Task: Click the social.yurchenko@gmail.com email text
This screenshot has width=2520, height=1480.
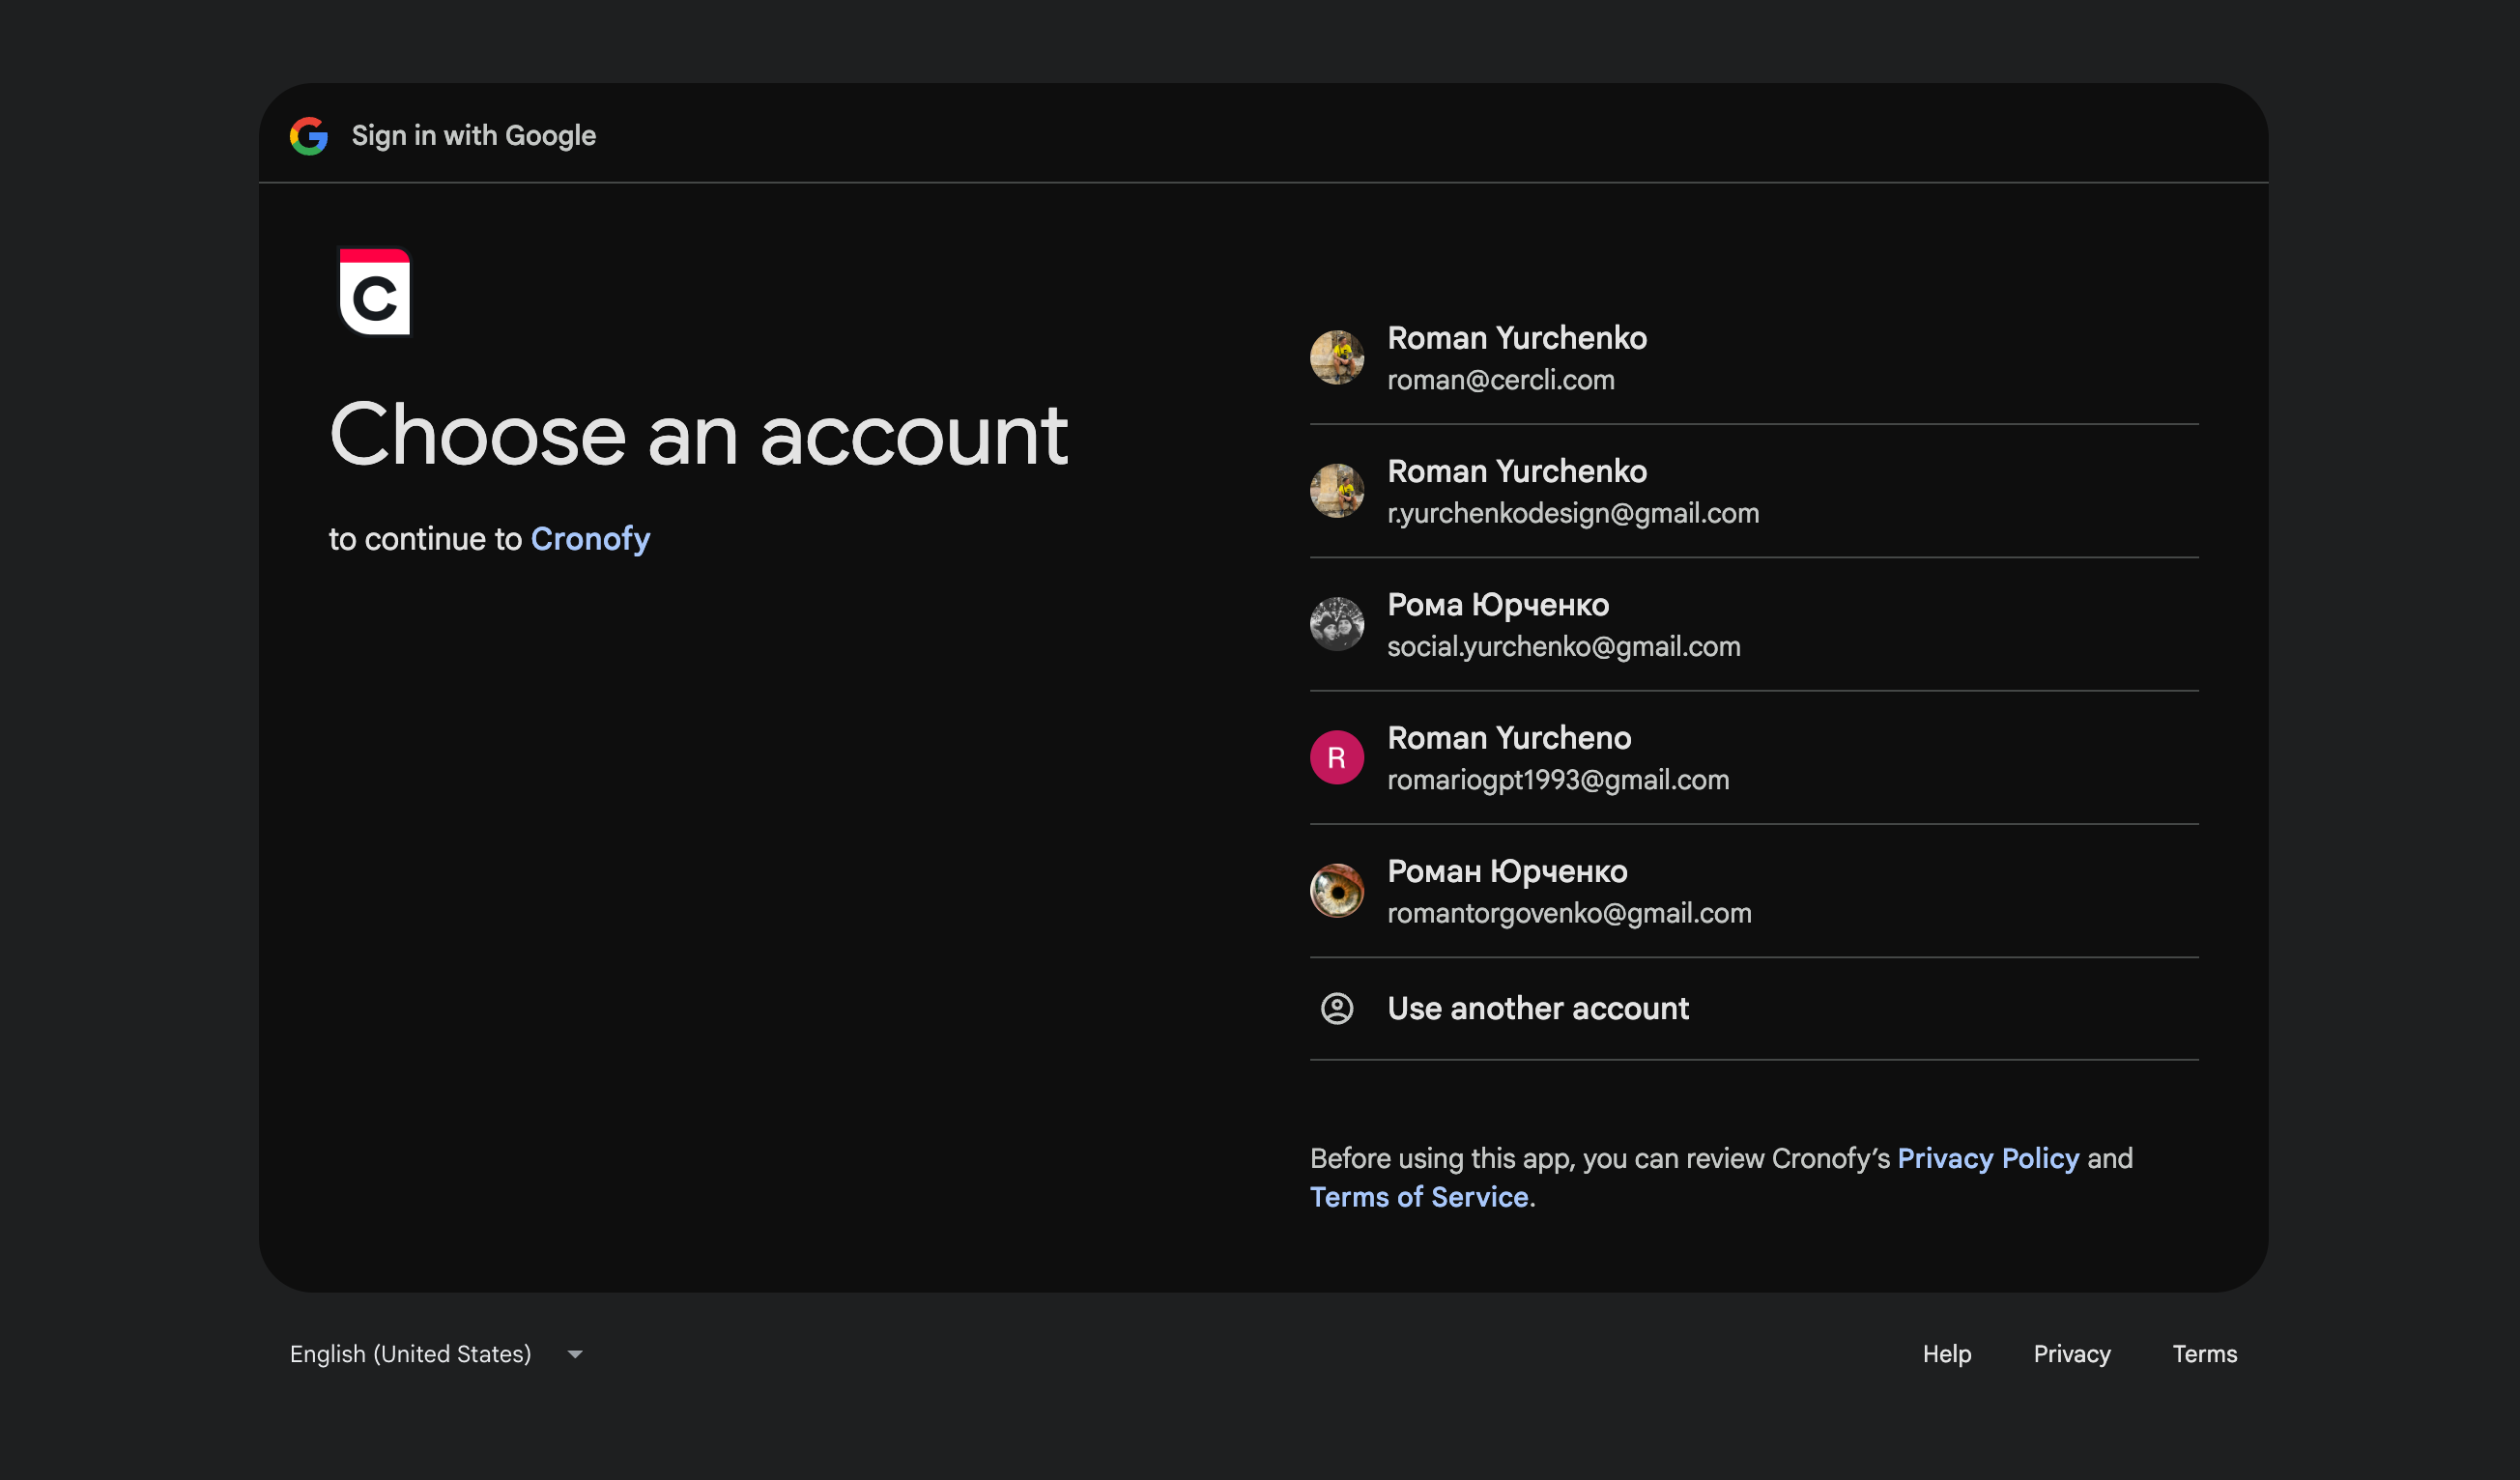Action: 1564,646
